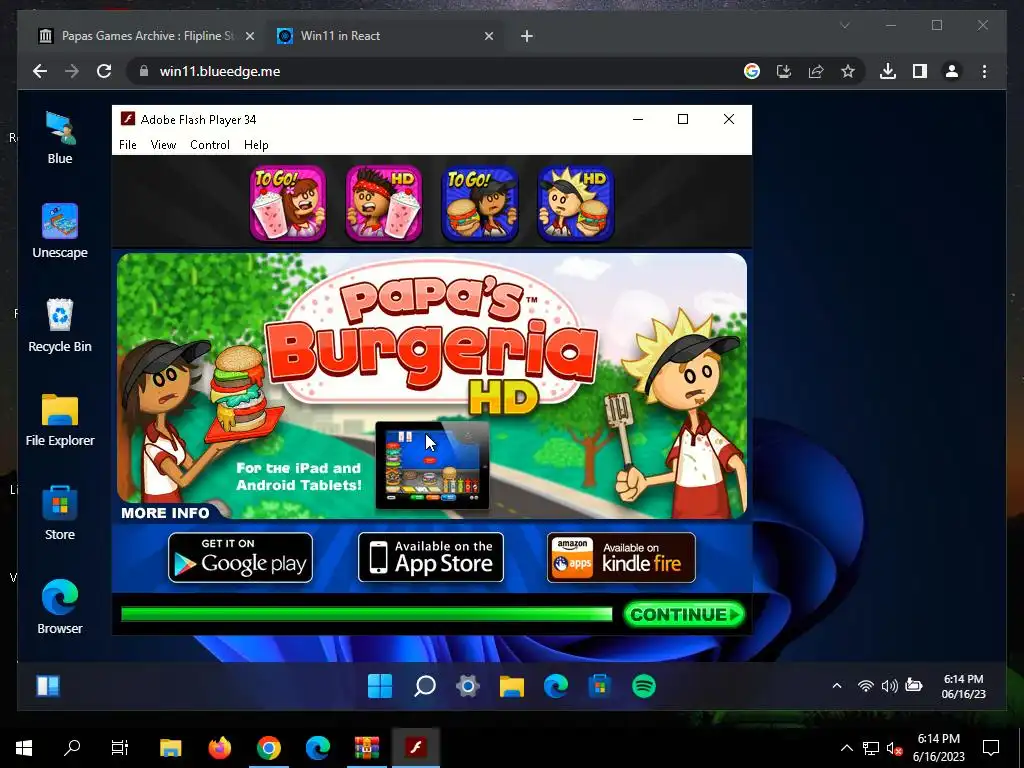
Task: Click the Win11 Wi-Fi tray icon
Action: (865, 686)
